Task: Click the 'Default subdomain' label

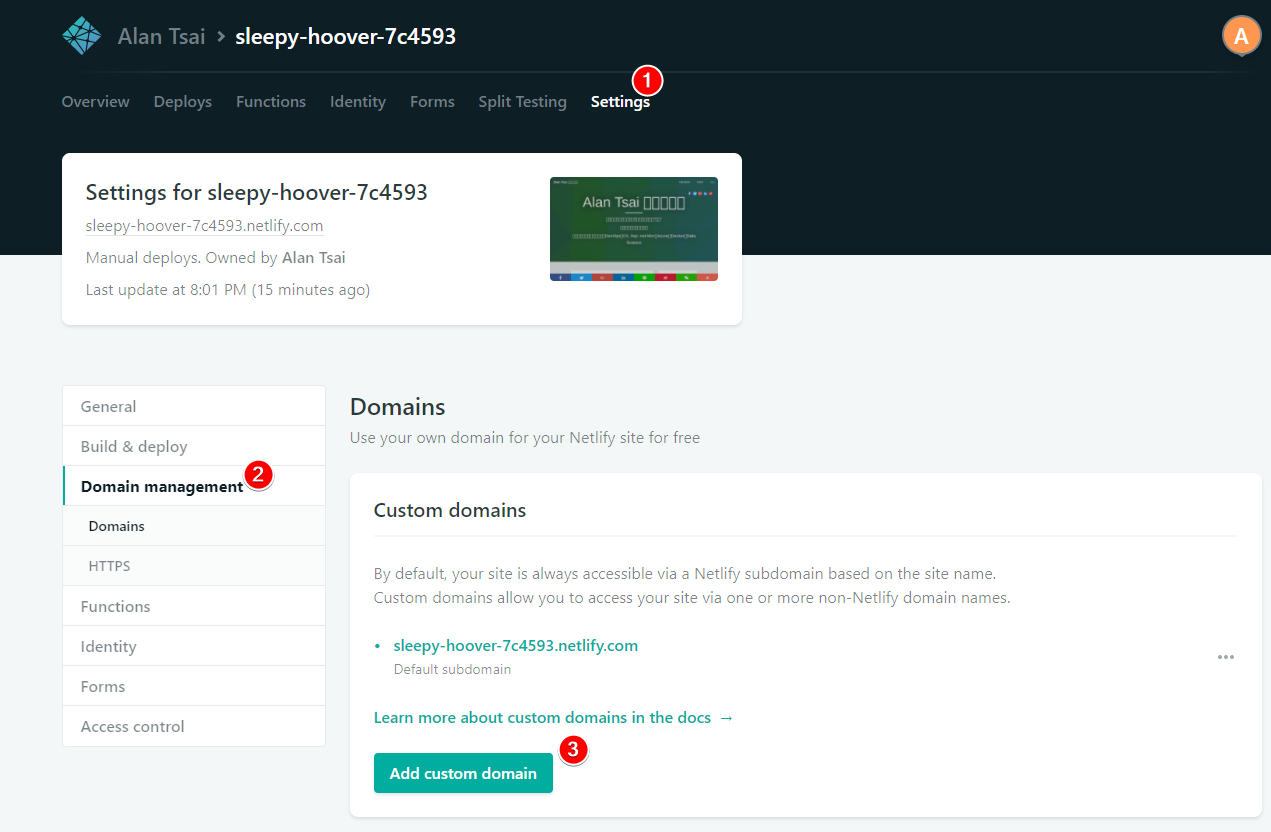Action: (452, 669)
